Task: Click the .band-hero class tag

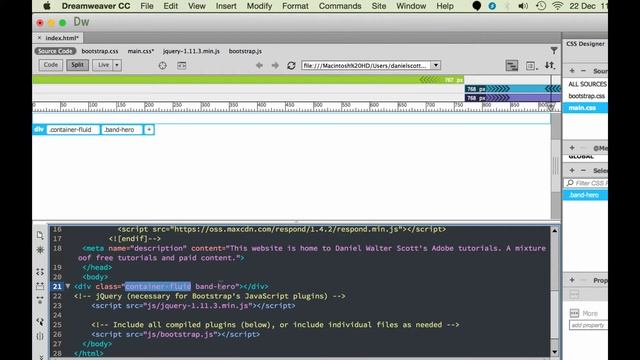Action: tap(122, 129)
